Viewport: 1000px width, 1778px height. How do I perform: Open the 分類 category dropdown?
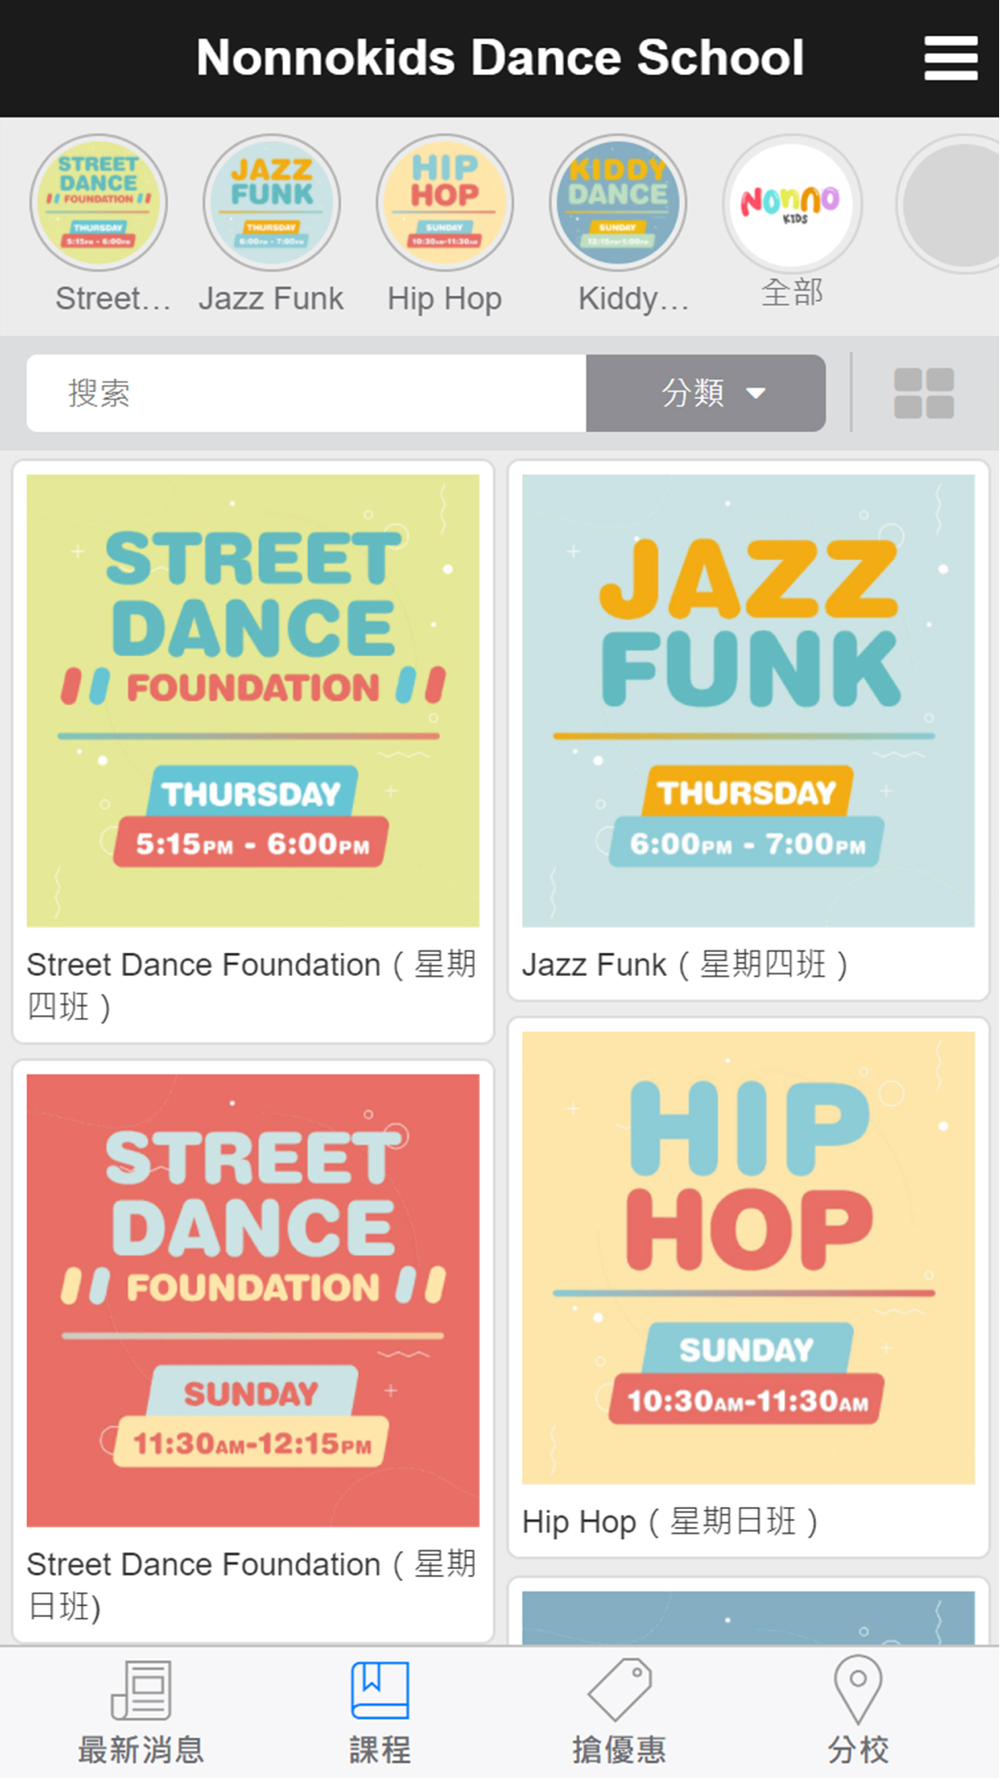click(x=706, y=393)
